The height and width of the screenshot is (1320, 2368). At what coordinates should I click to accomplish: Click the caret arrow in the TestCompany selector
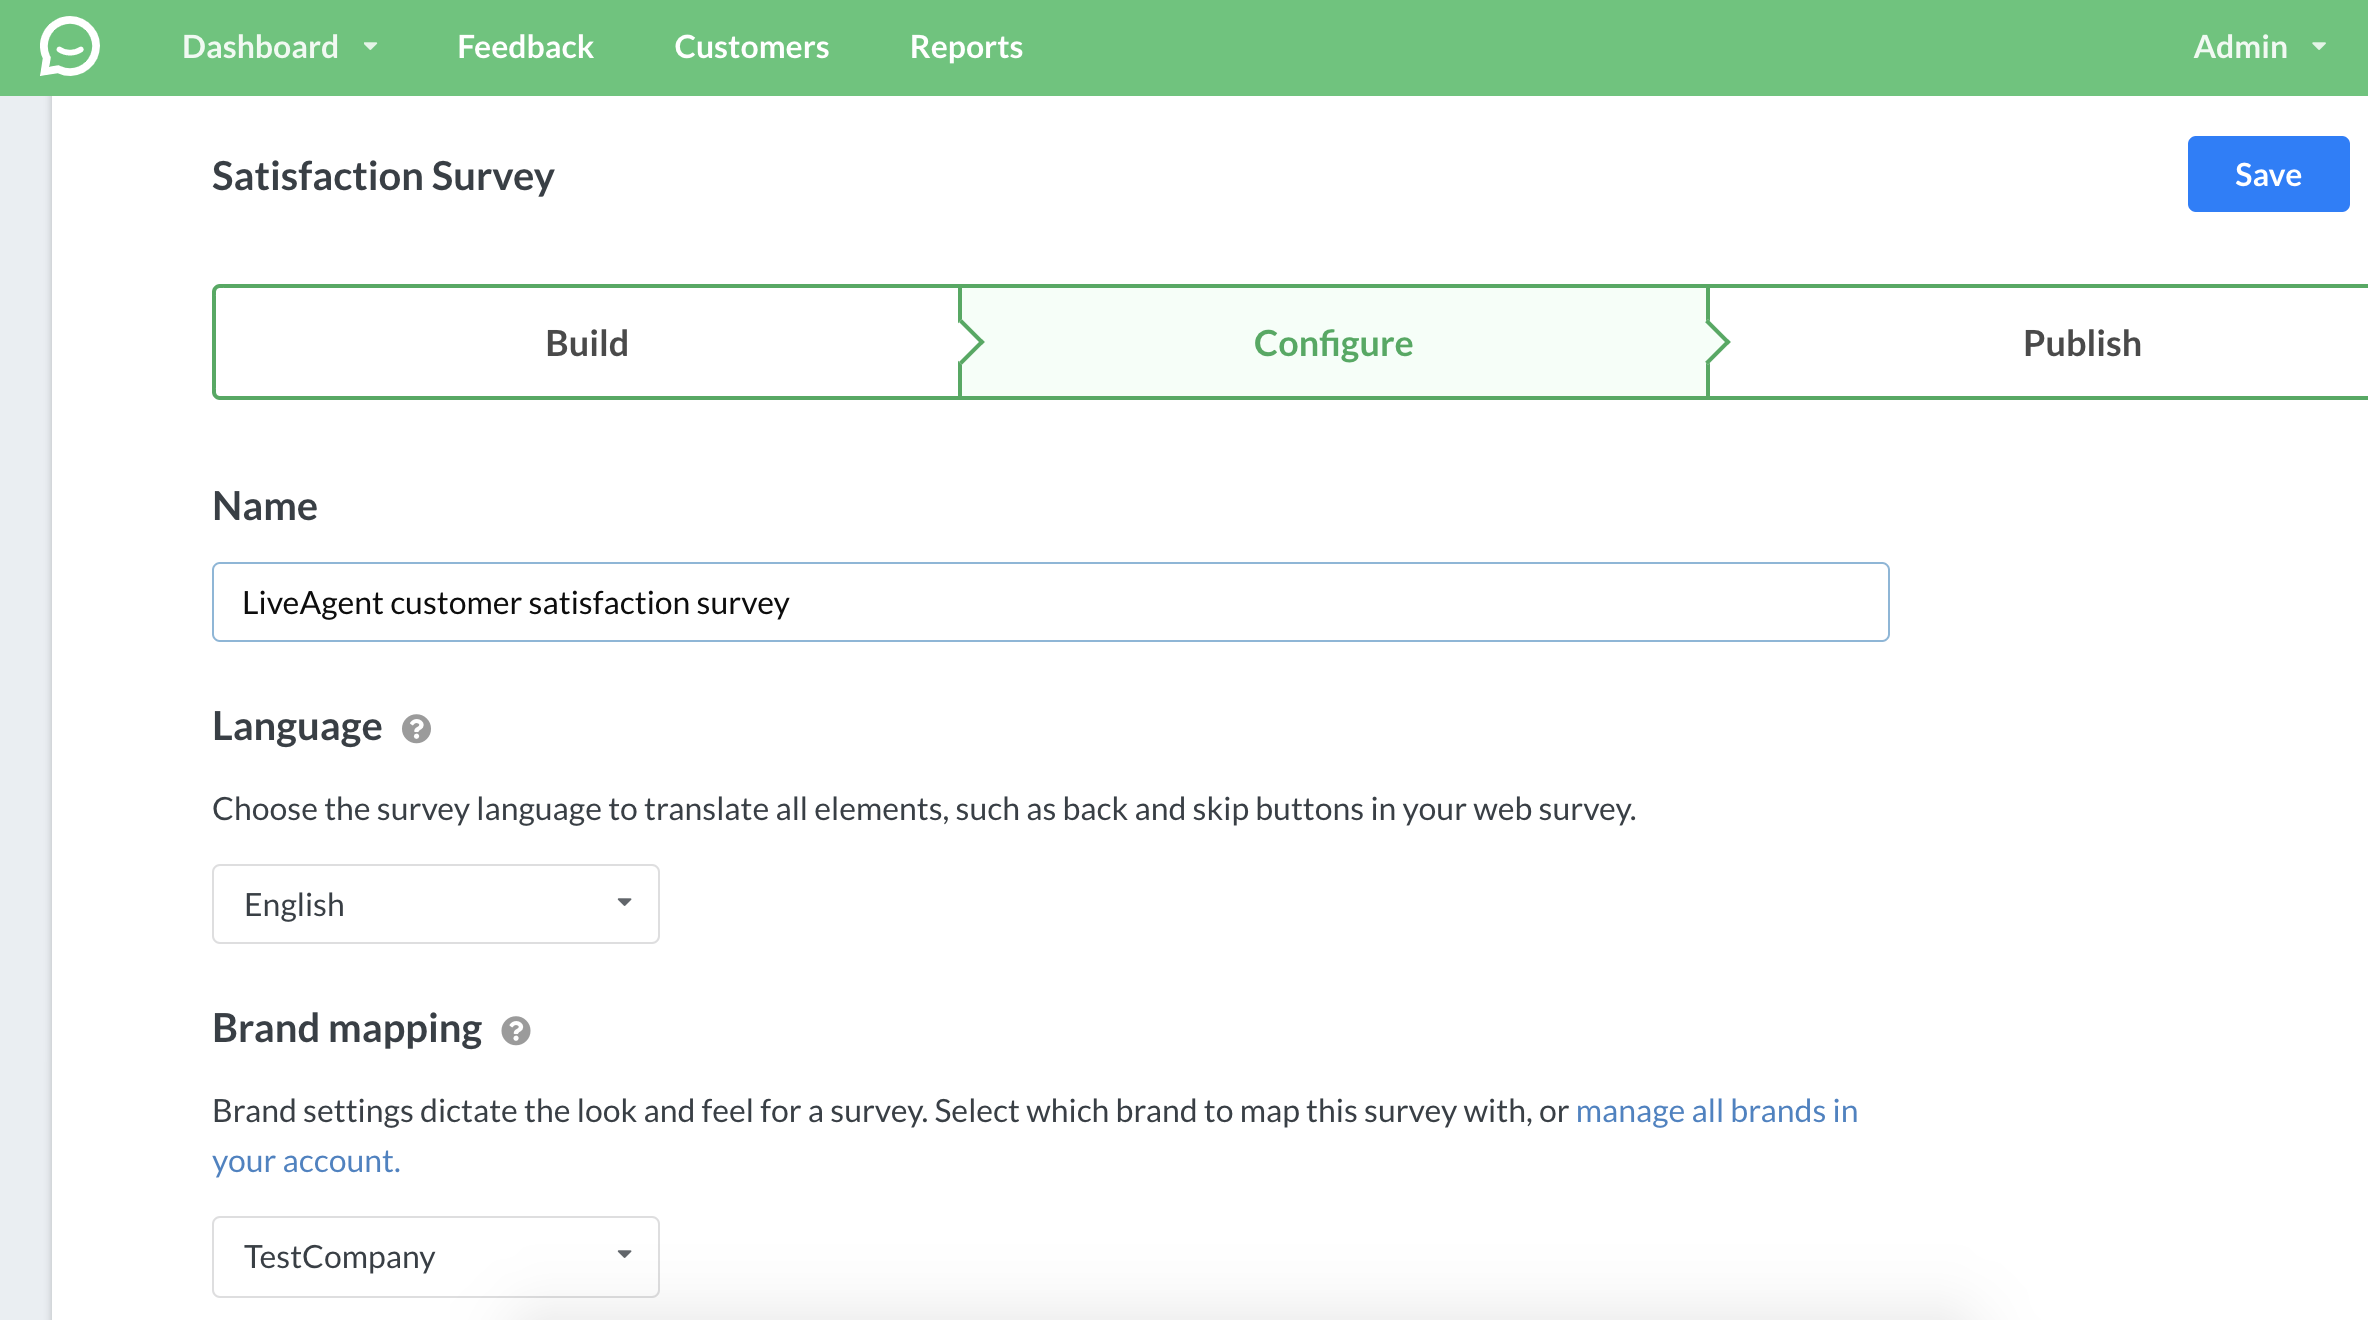pos(624,1254)
